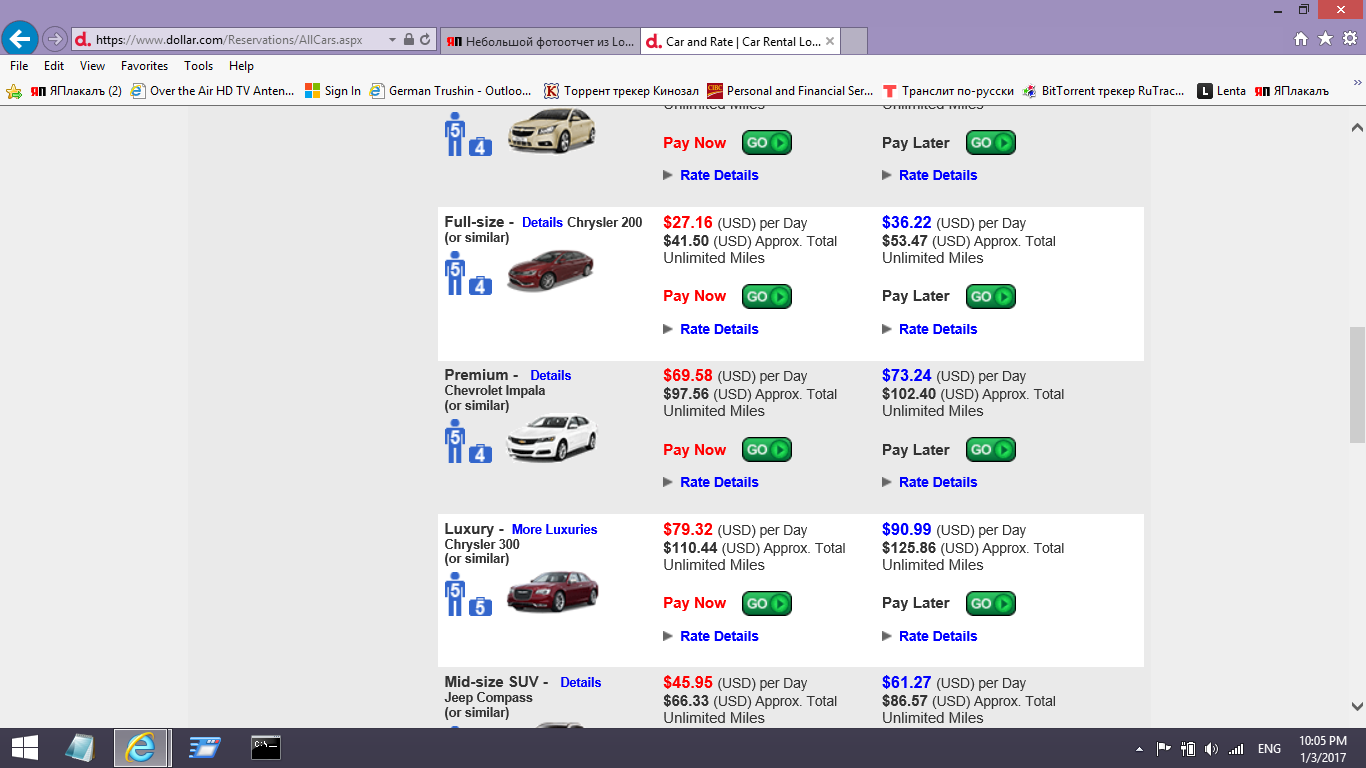Open Details link for Premium class

click(551, 376)
